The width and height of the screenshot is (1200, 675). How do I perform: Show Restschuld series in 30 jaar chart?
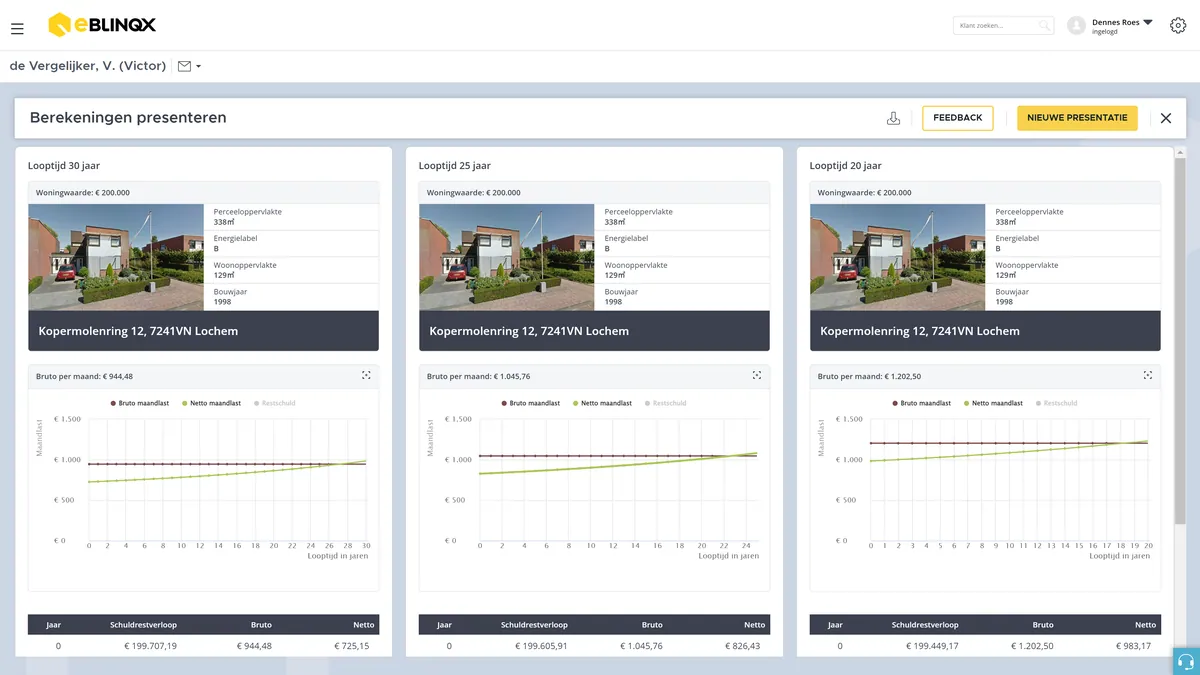pos(273,403)
